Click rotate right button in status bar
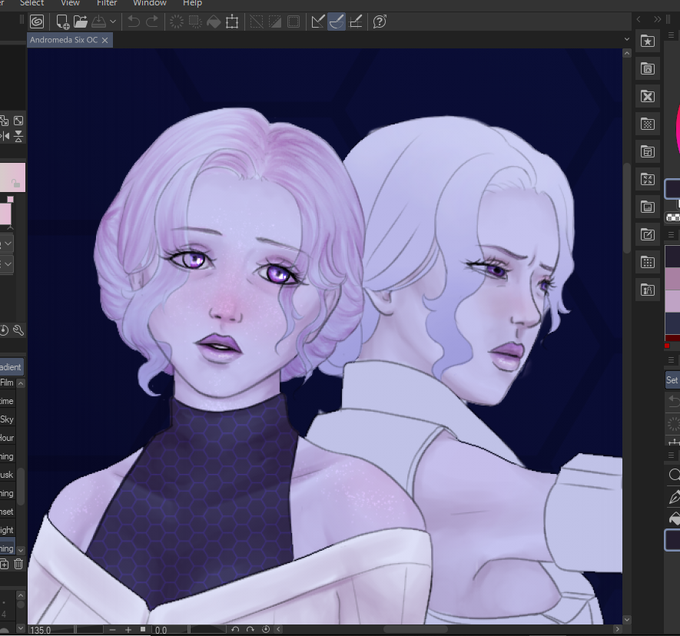680x636 pixels. (250, 629)
